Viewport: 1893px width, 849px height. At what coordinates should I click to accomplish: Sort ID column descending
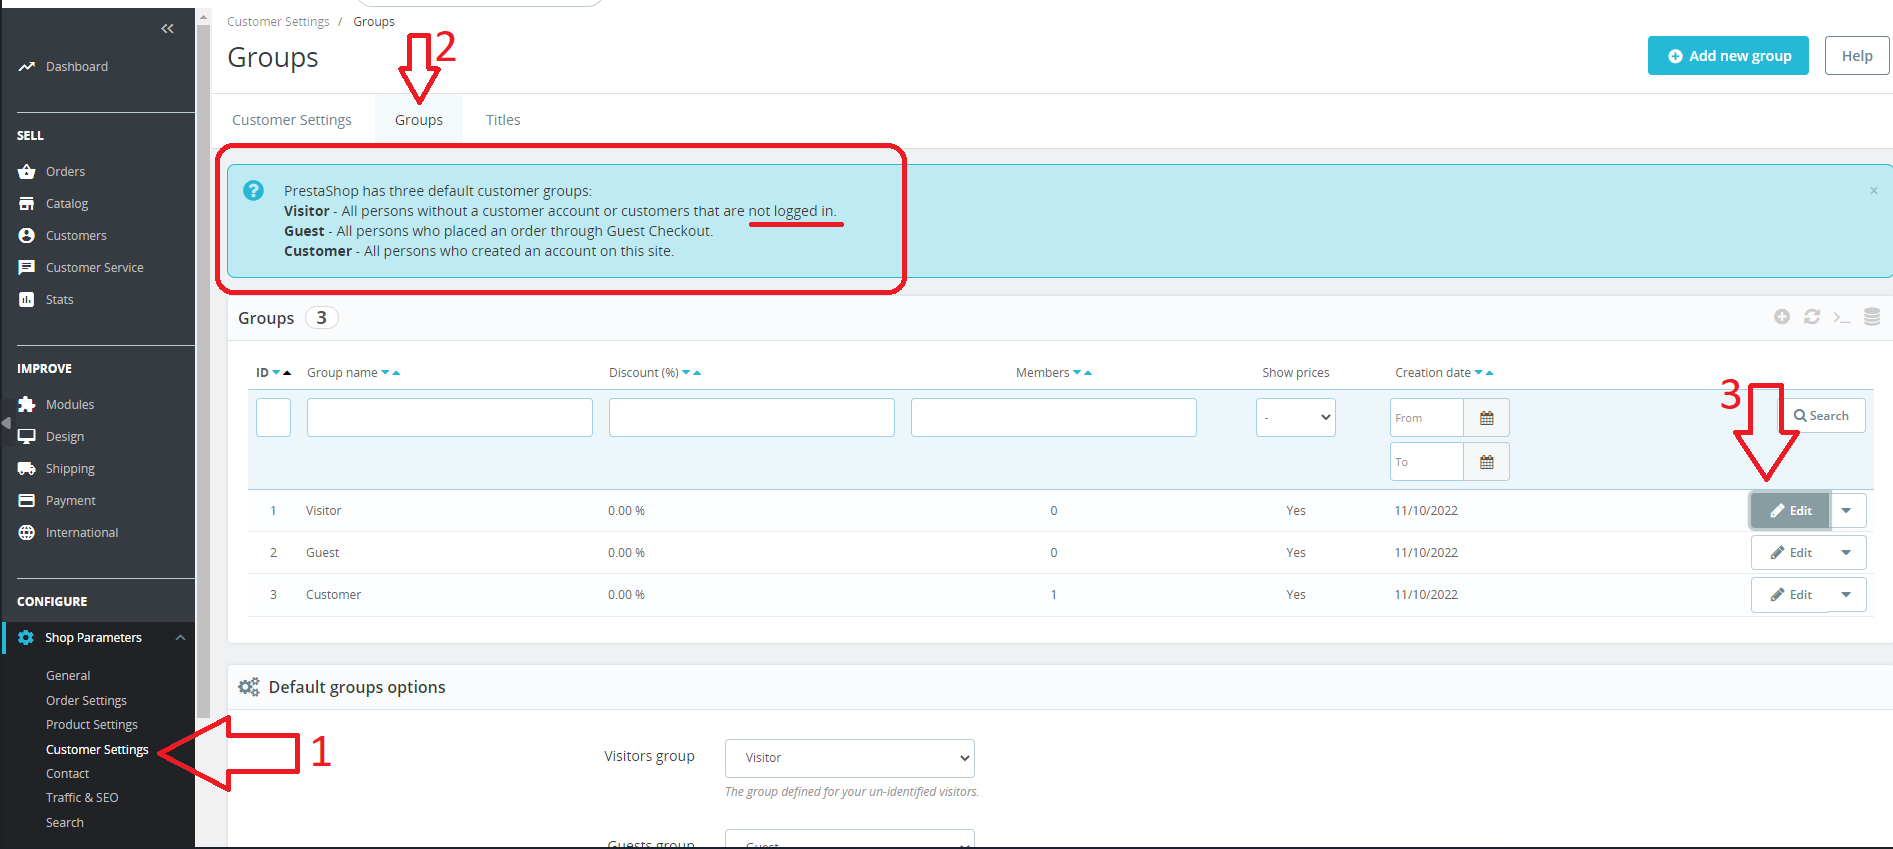(277, 373)
